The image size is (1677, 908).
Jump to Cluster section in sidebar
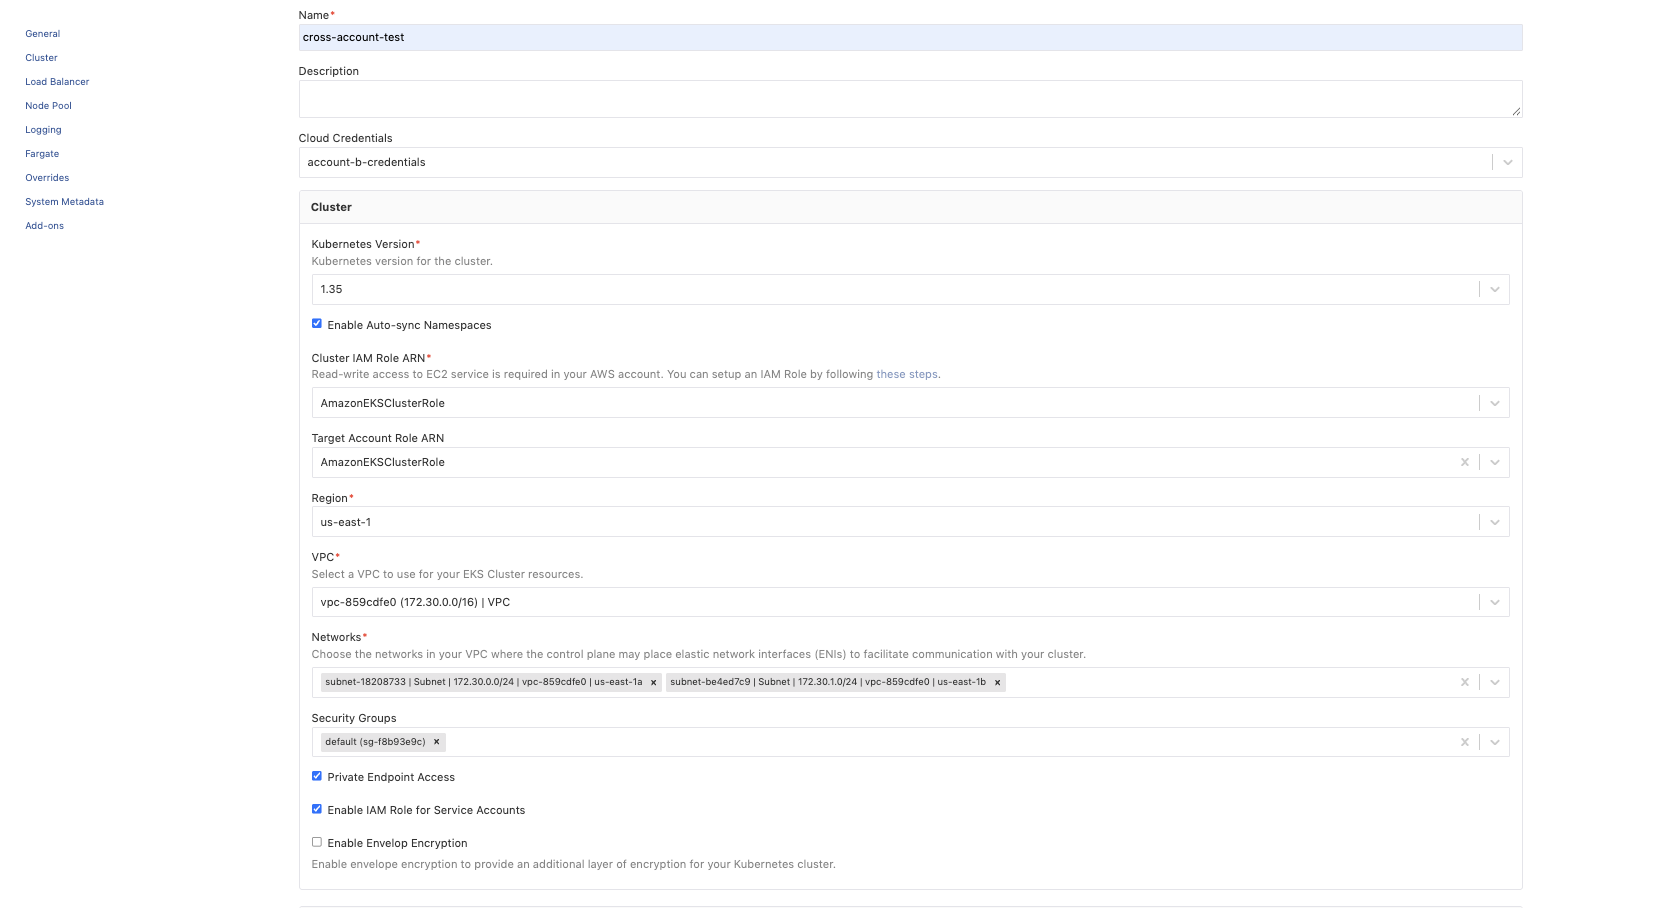coord(42,58)
